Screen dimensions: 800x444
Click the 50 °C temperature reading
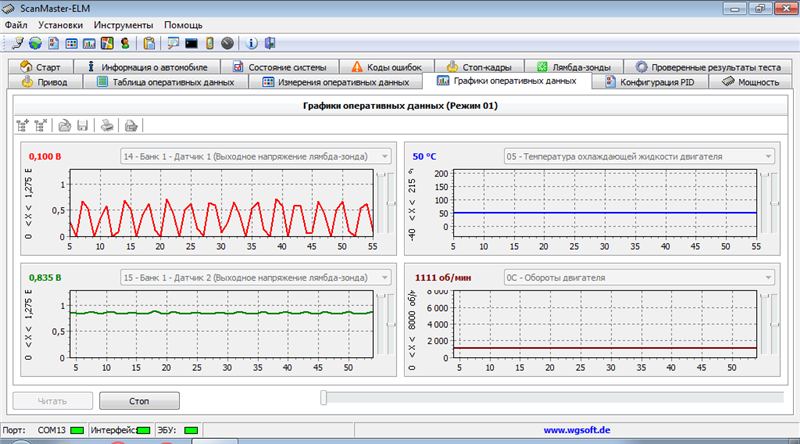pyautogui.click(x=424, y=157)
